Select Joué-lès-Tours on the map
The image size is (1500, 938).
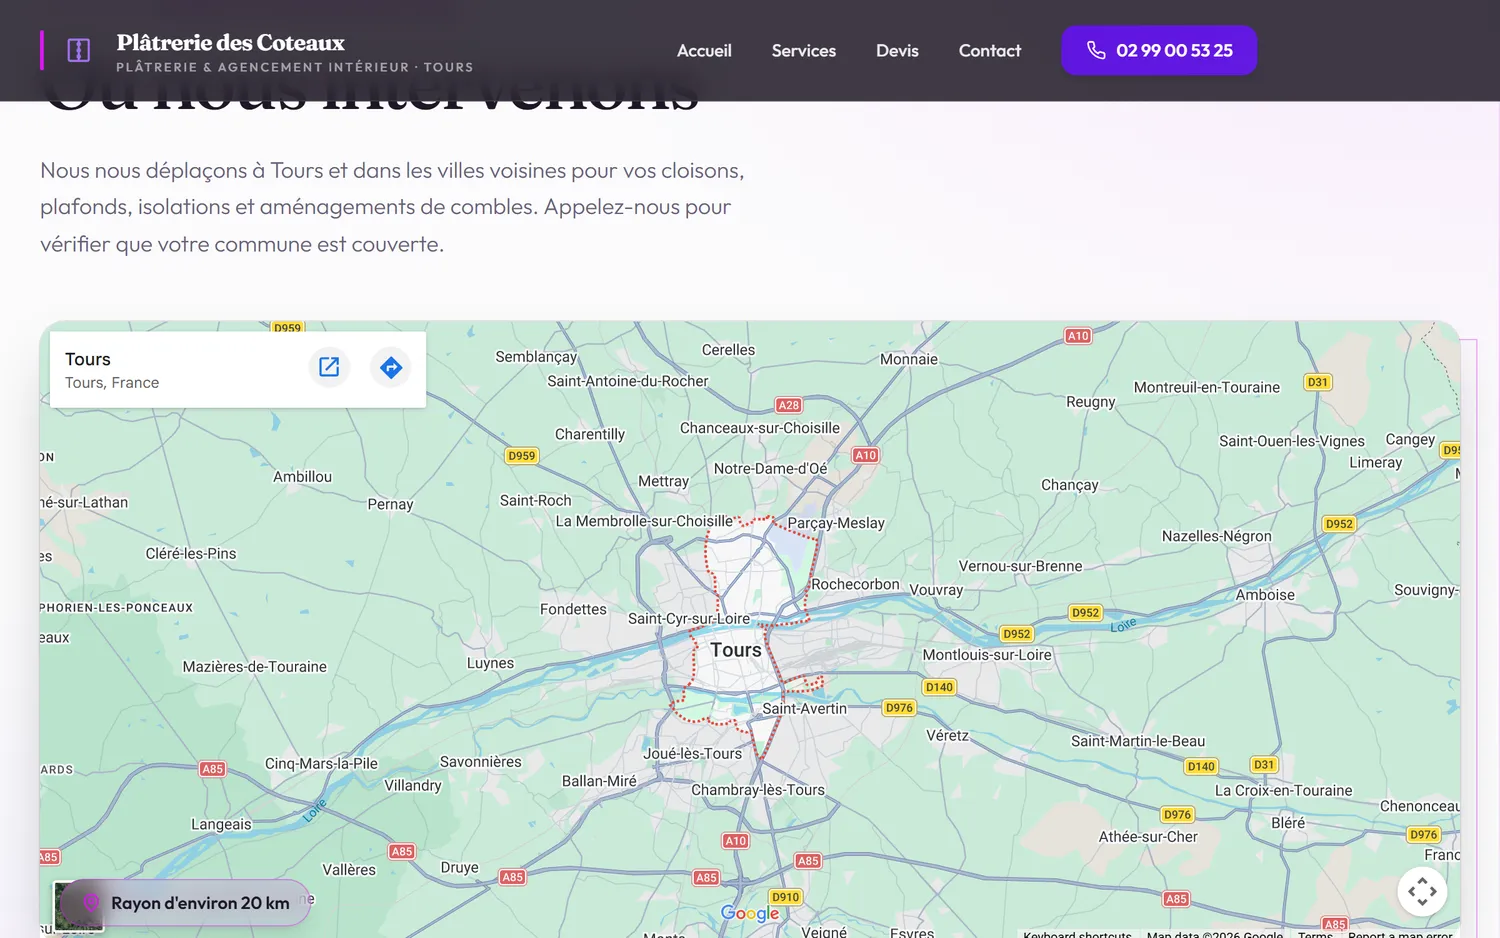tap(693, 754)
